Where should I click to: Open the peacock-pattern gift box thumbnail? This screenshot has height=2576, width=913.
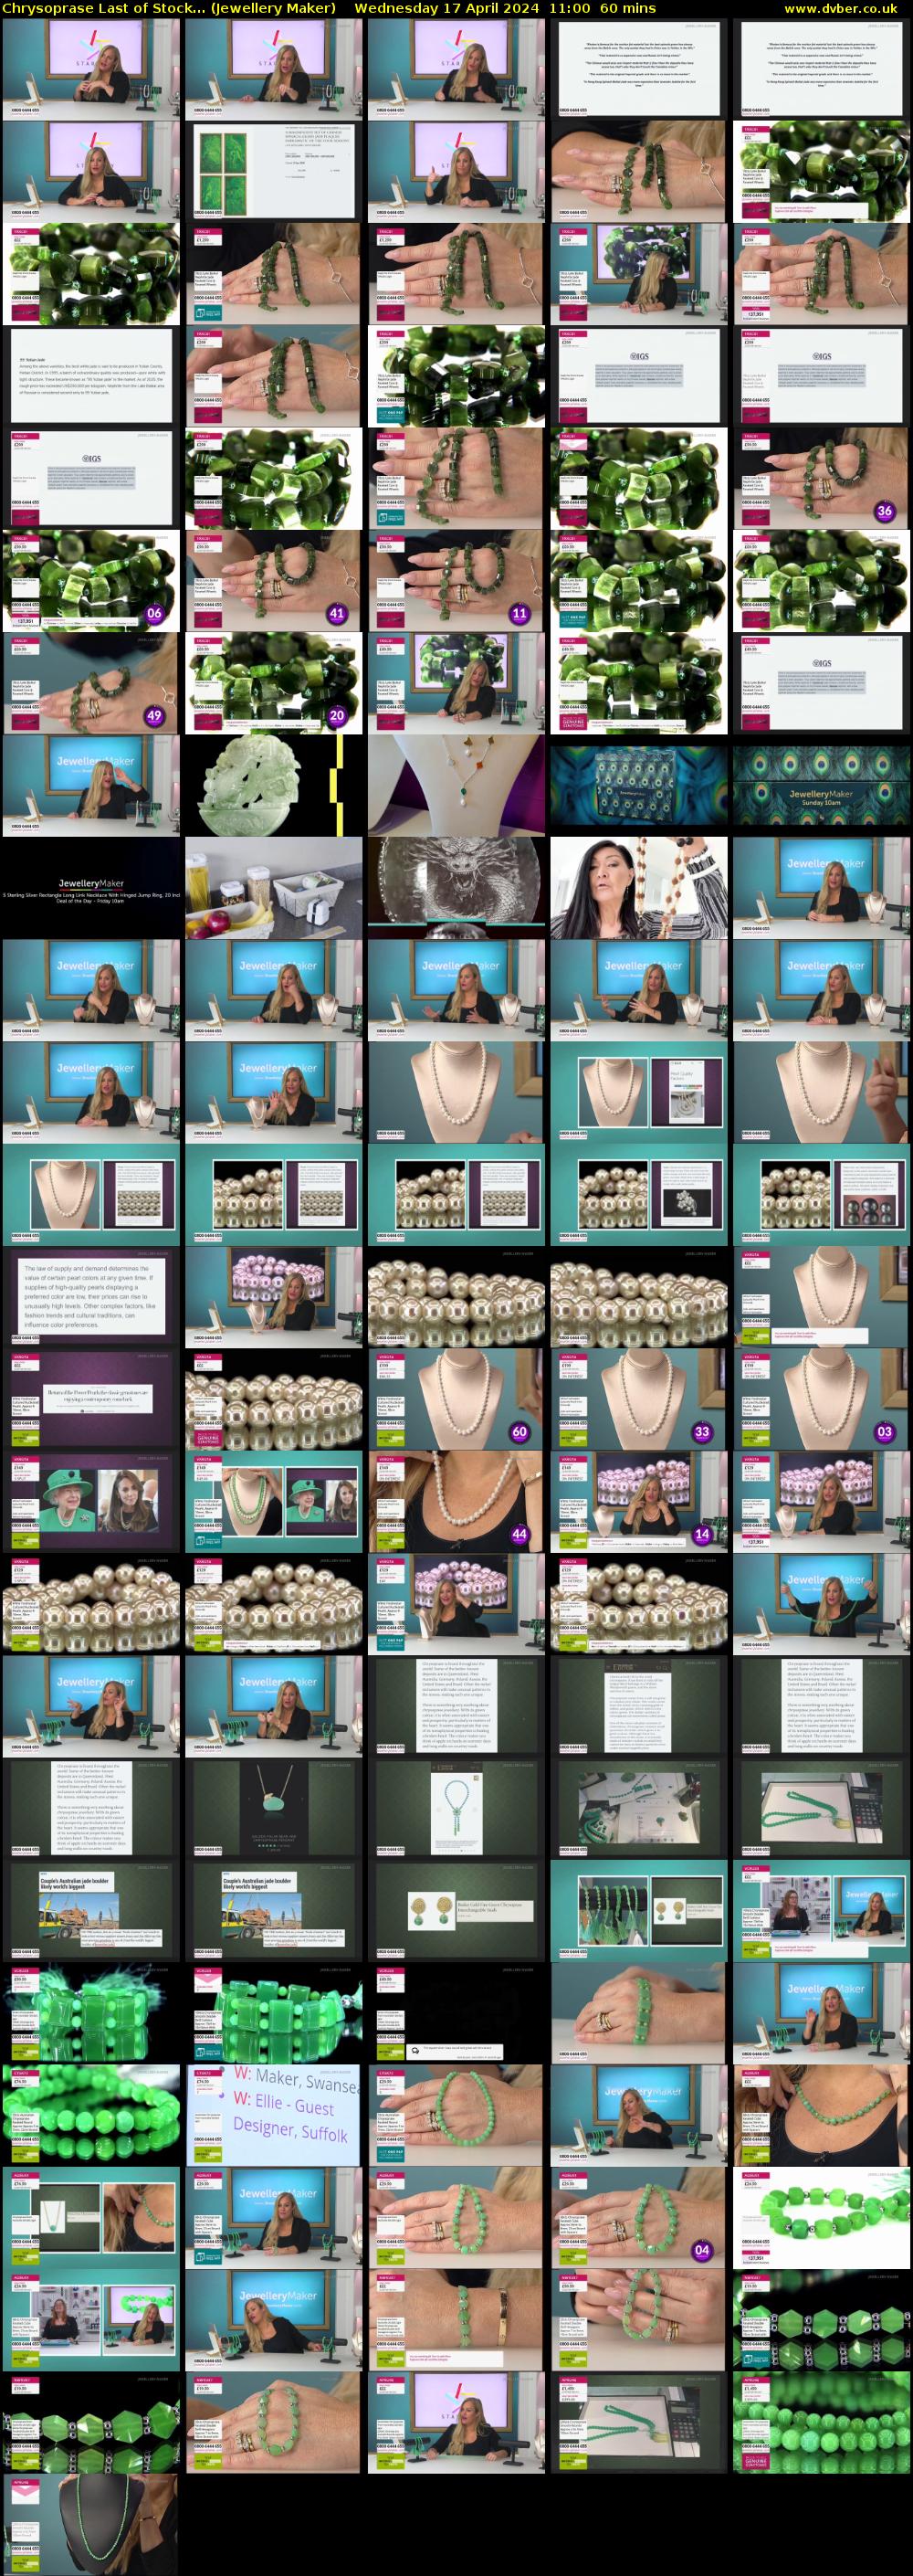pyautogui.click(x=638, y=786)
